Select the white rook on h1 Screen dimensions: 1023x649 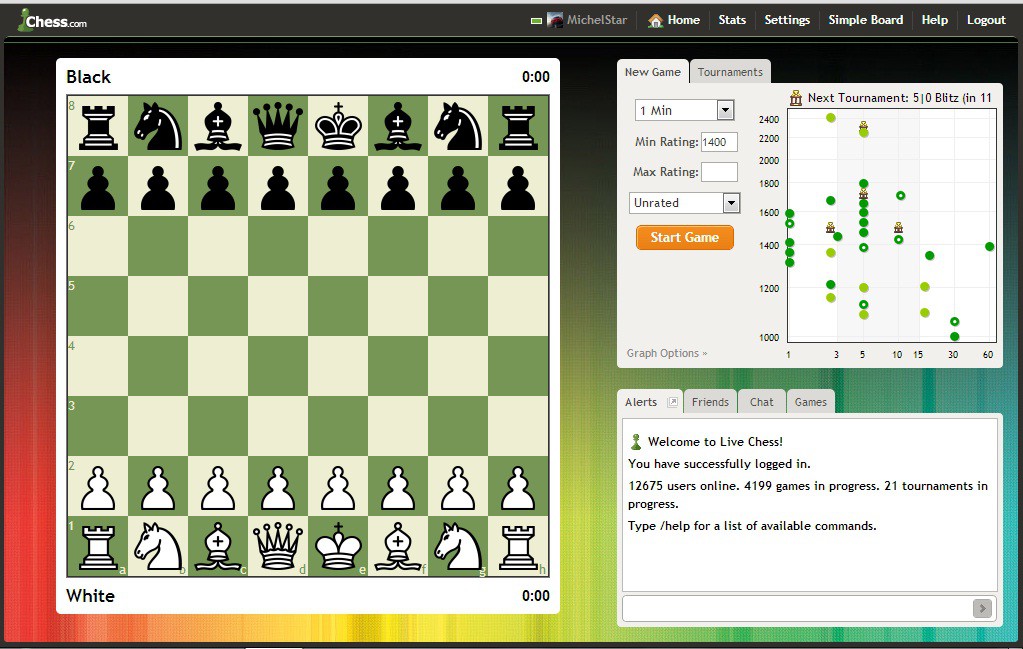tap(518, 548)
